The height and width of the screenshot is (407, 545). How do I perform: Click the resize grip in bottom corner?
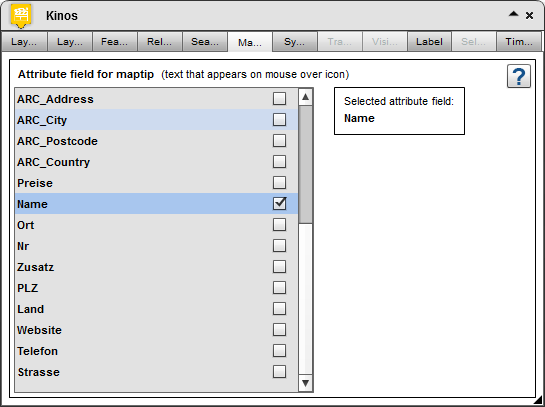click(539, 400)
